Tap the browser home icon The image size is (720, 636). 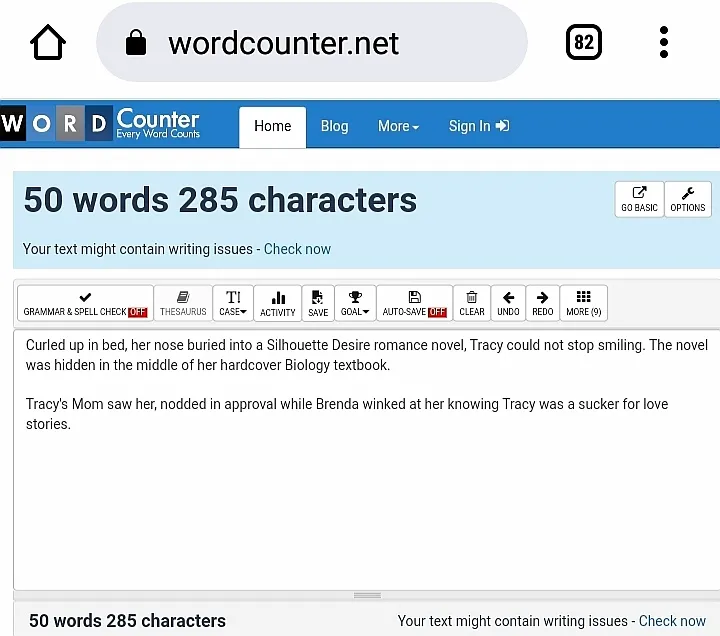(x=48, y=43)
